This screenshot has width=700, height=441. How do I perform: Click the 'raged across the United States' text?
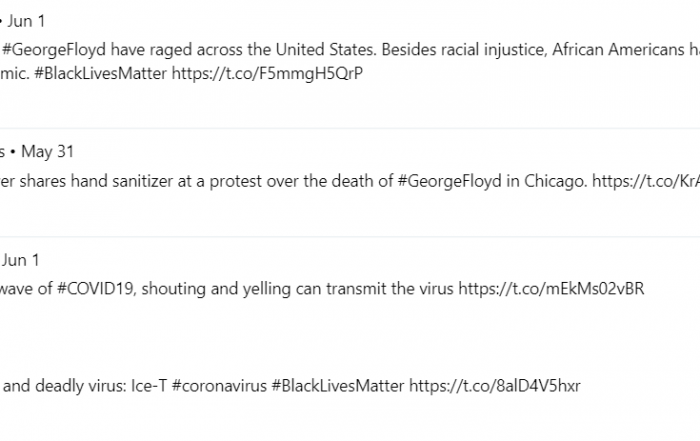pos(263,50)
